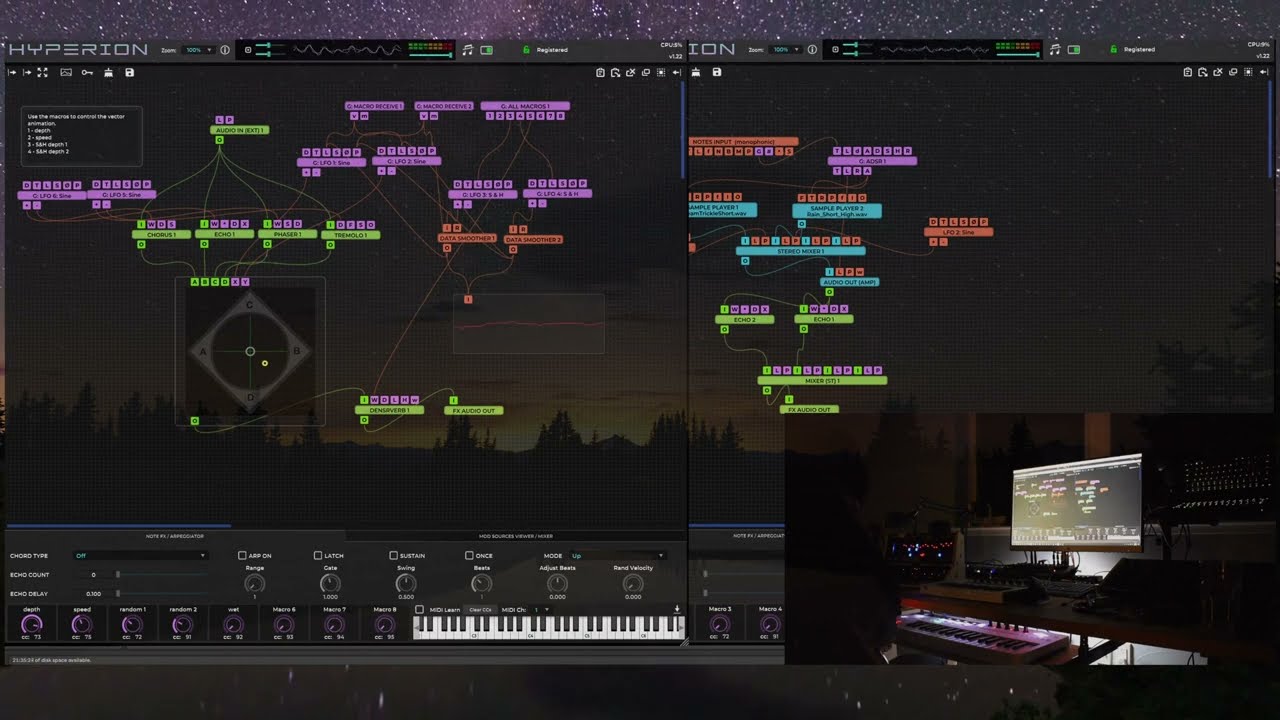1280x720 pixels.
Task: Click the clipboard paste icon in right window
Action: [x=1187, y=72]
